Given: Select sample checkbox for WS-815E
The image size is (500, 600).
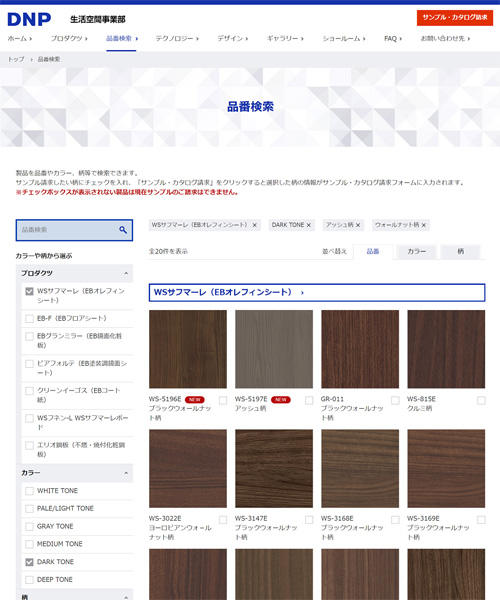Looking at the screenshot, I should click(x=481, y=400).
